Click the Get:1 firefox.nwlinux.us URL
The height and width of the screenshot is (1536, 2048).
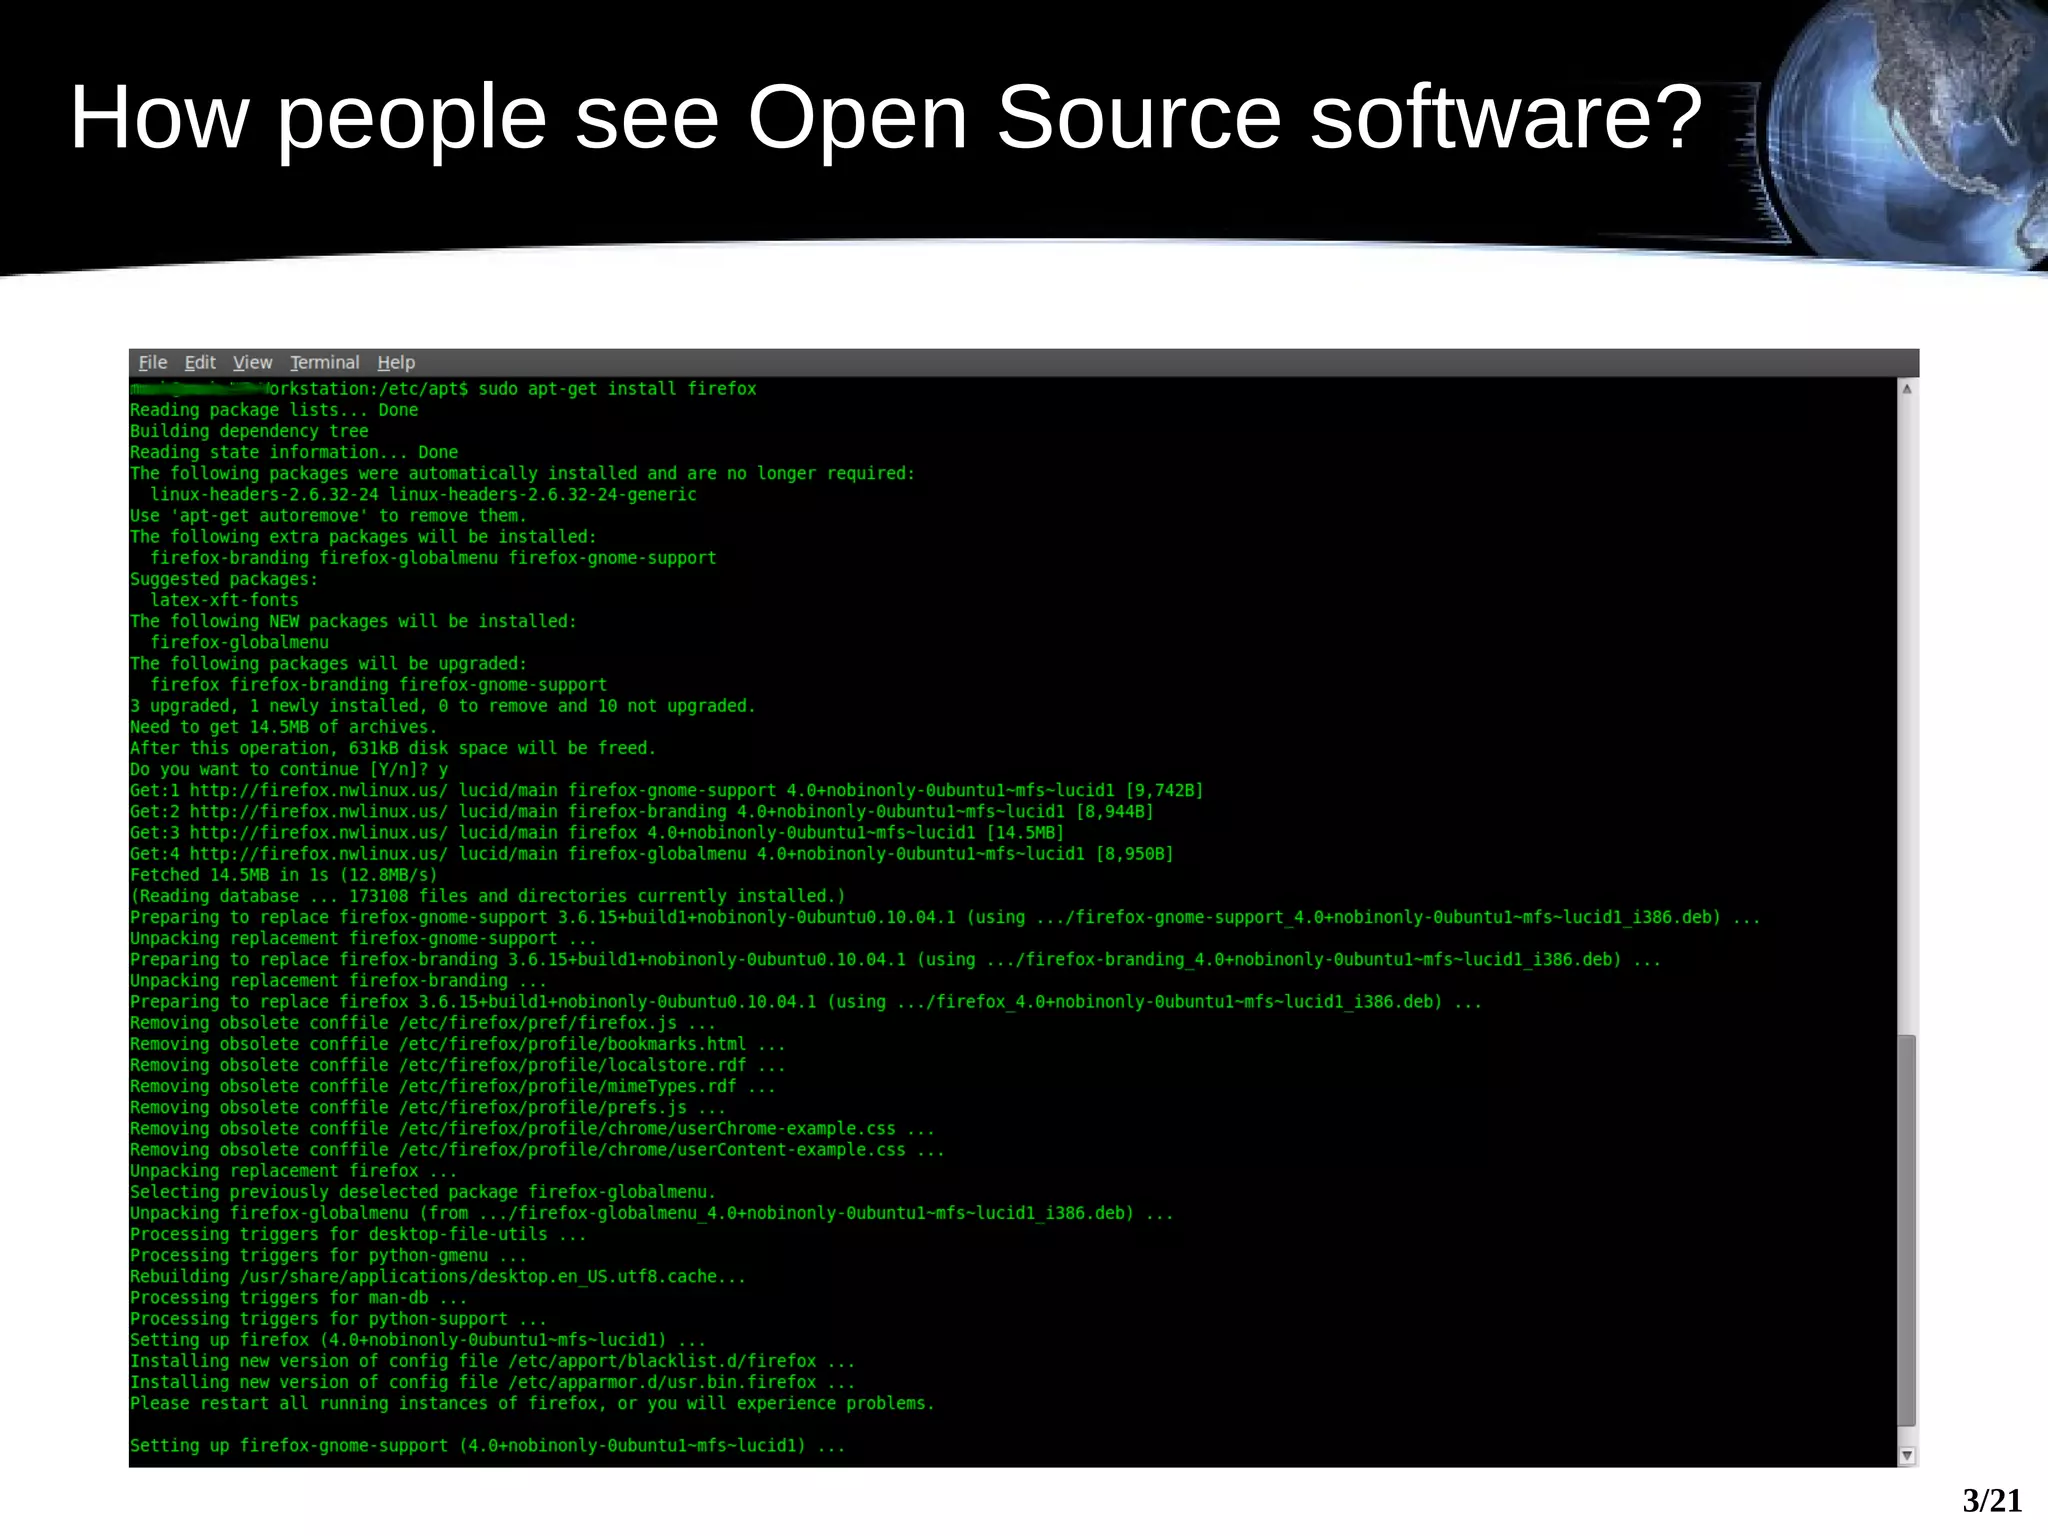[x=318, y=791]
